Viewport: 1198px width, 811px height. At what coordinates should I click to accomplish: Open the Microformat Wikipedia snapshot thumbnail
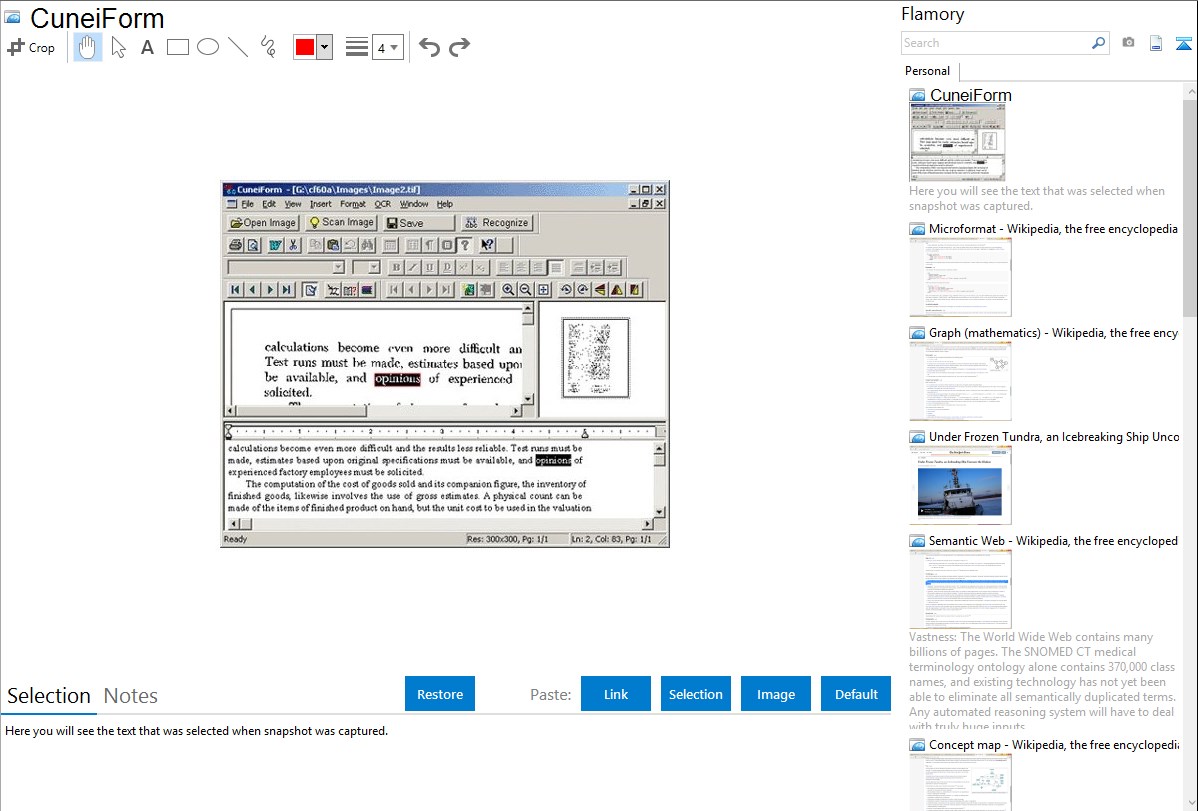tap(960, 277)
